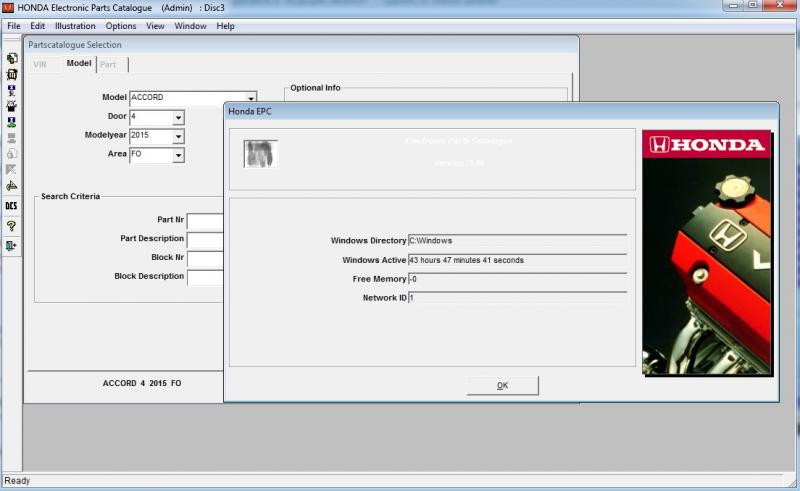The height and width of the screenshot is (491, 800).
Task: Click the 'Honda EPC' dialog title bar
Action: (501, 111)
